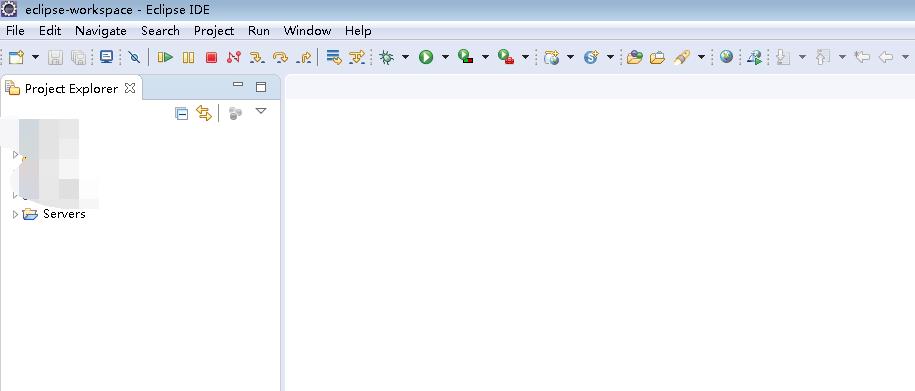This screenshot has height=391, width=915.
Task: Click the Resume debug icon
Action: coord(166,57)
